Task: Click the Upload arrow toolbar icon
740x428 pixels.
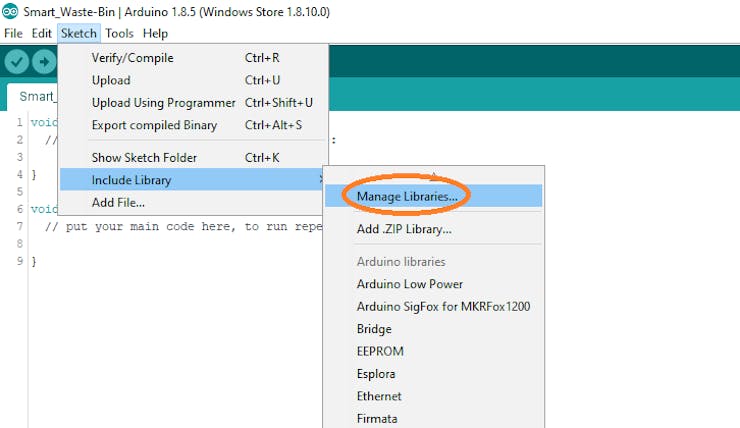Action: click(44, 62)
